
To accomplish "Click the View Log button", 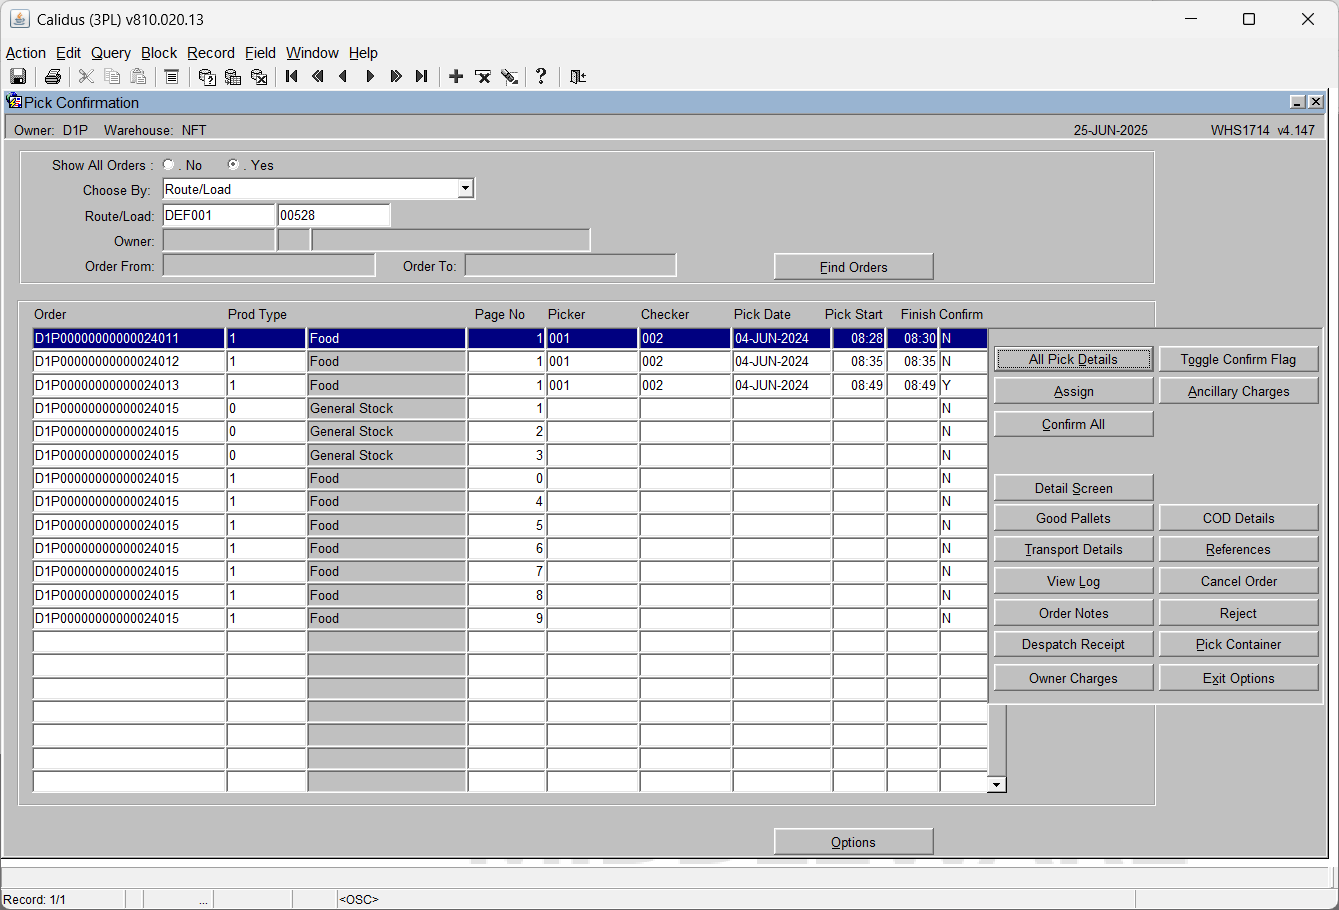I will point(1074,581).
